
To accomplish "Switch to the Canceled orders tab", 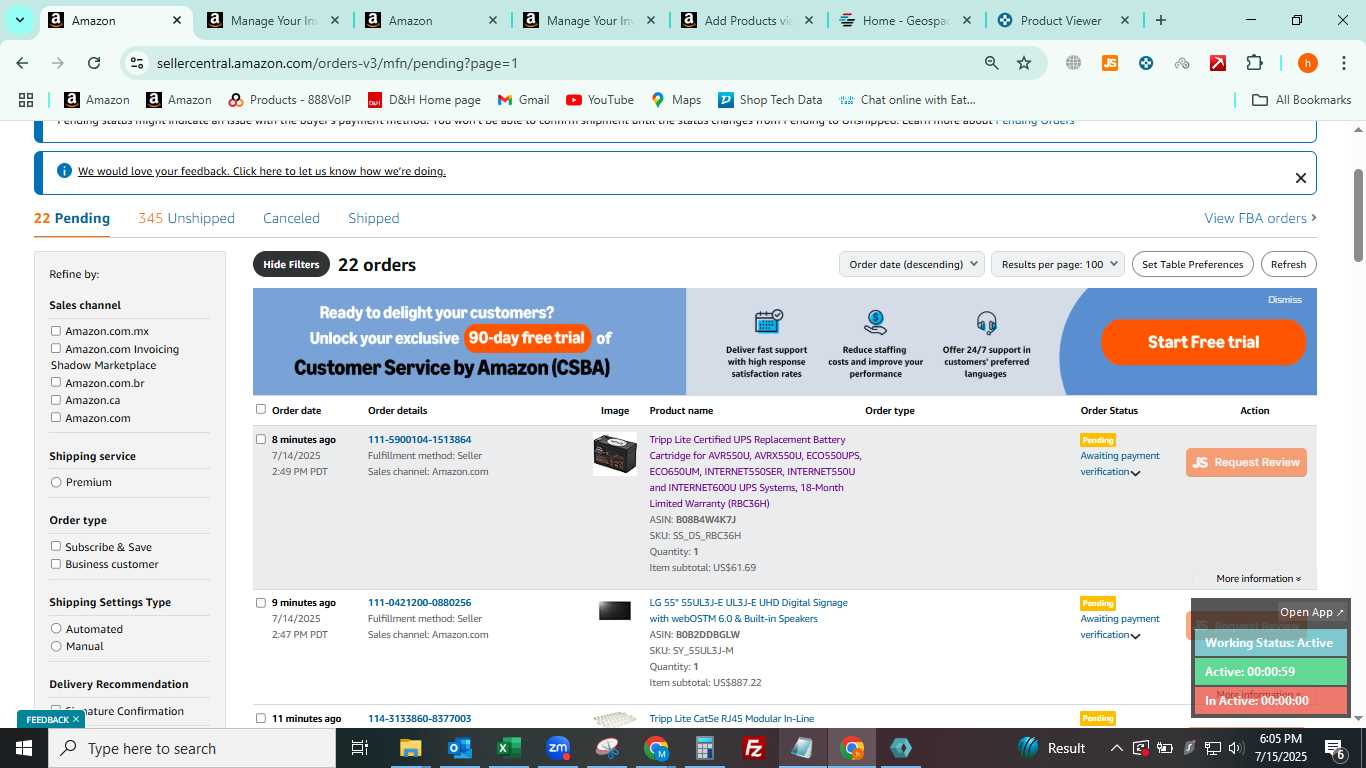I will [291, 218].
